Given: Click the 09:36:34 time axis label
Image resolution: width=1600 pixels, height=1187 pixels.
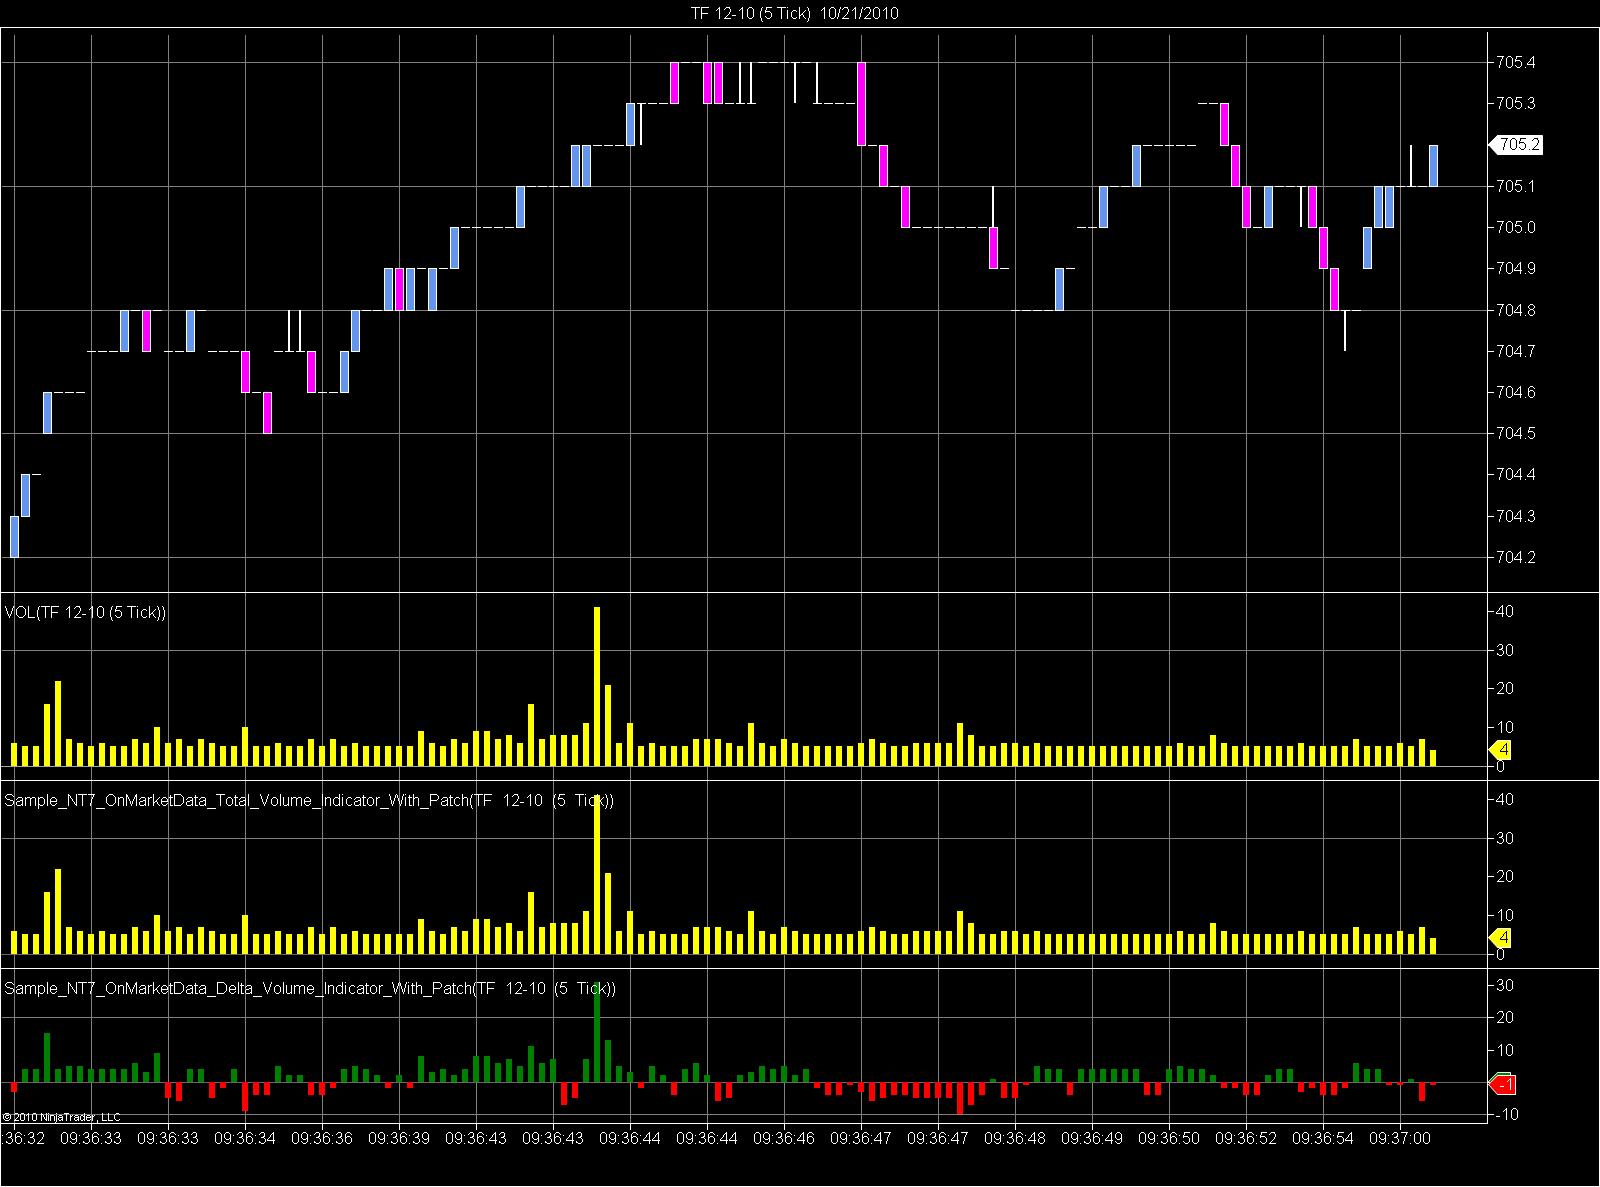Looking at the screenshot, I should pyautogui.click(x=245, y=1138).
